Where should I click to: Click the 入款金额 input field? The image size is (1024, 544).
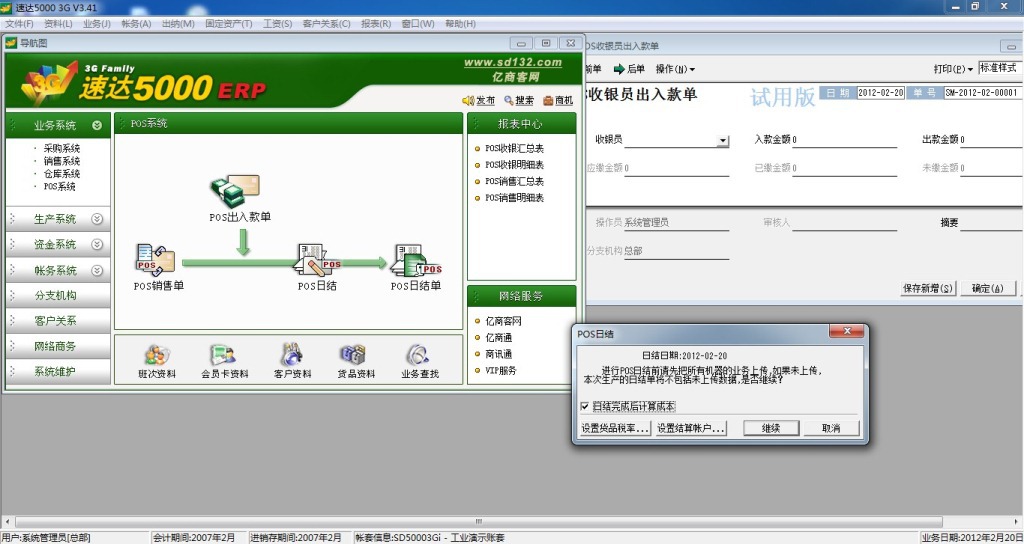[844, 140]
